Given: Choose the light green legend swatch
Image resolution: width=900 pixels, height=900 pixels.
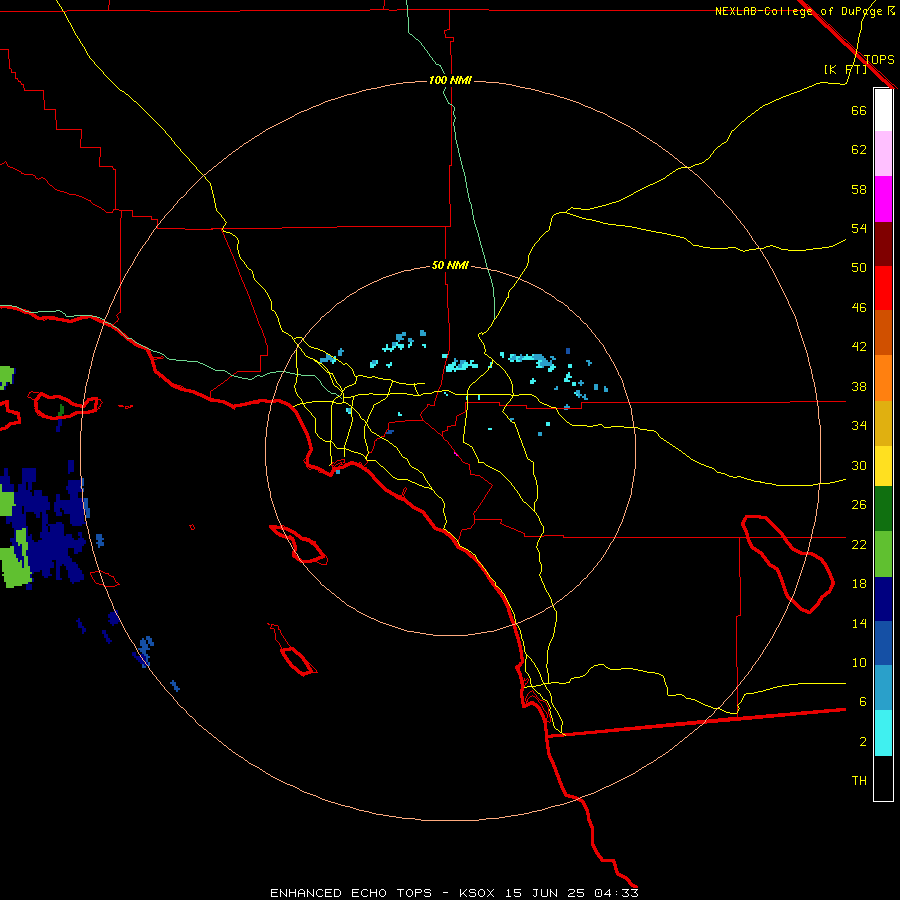Looking at the screenshot, I should point(883,554).
